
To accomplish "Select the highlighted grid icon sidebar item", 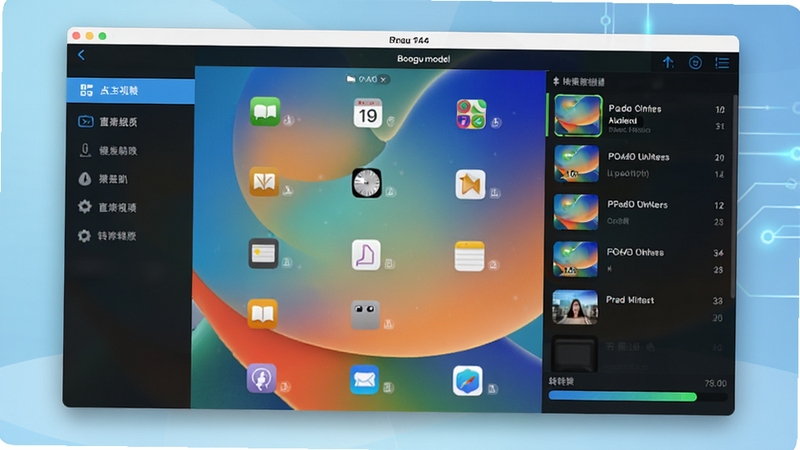I will [x=131, y=91].
